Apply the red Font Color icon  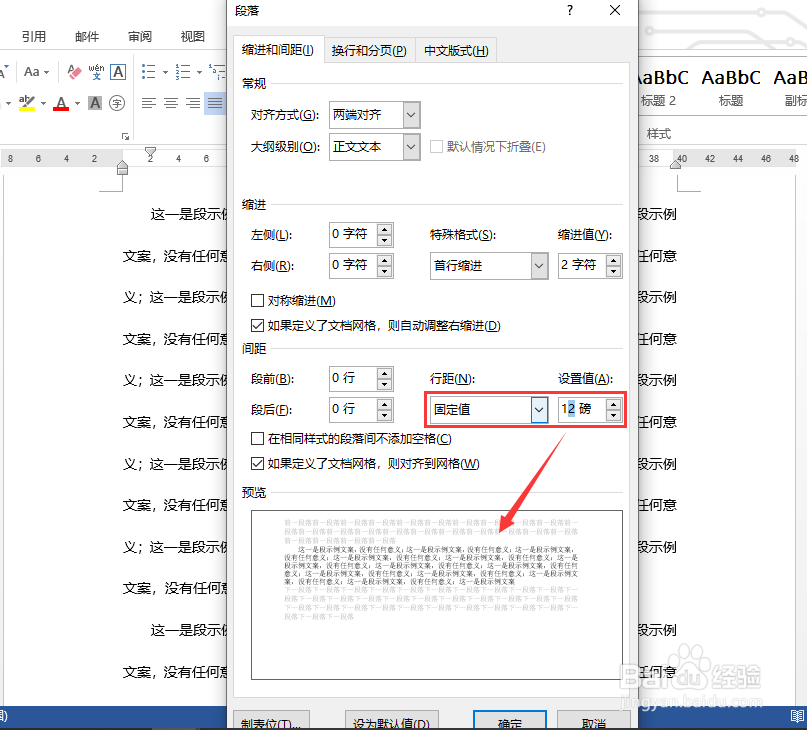click(x=60, y=101)
